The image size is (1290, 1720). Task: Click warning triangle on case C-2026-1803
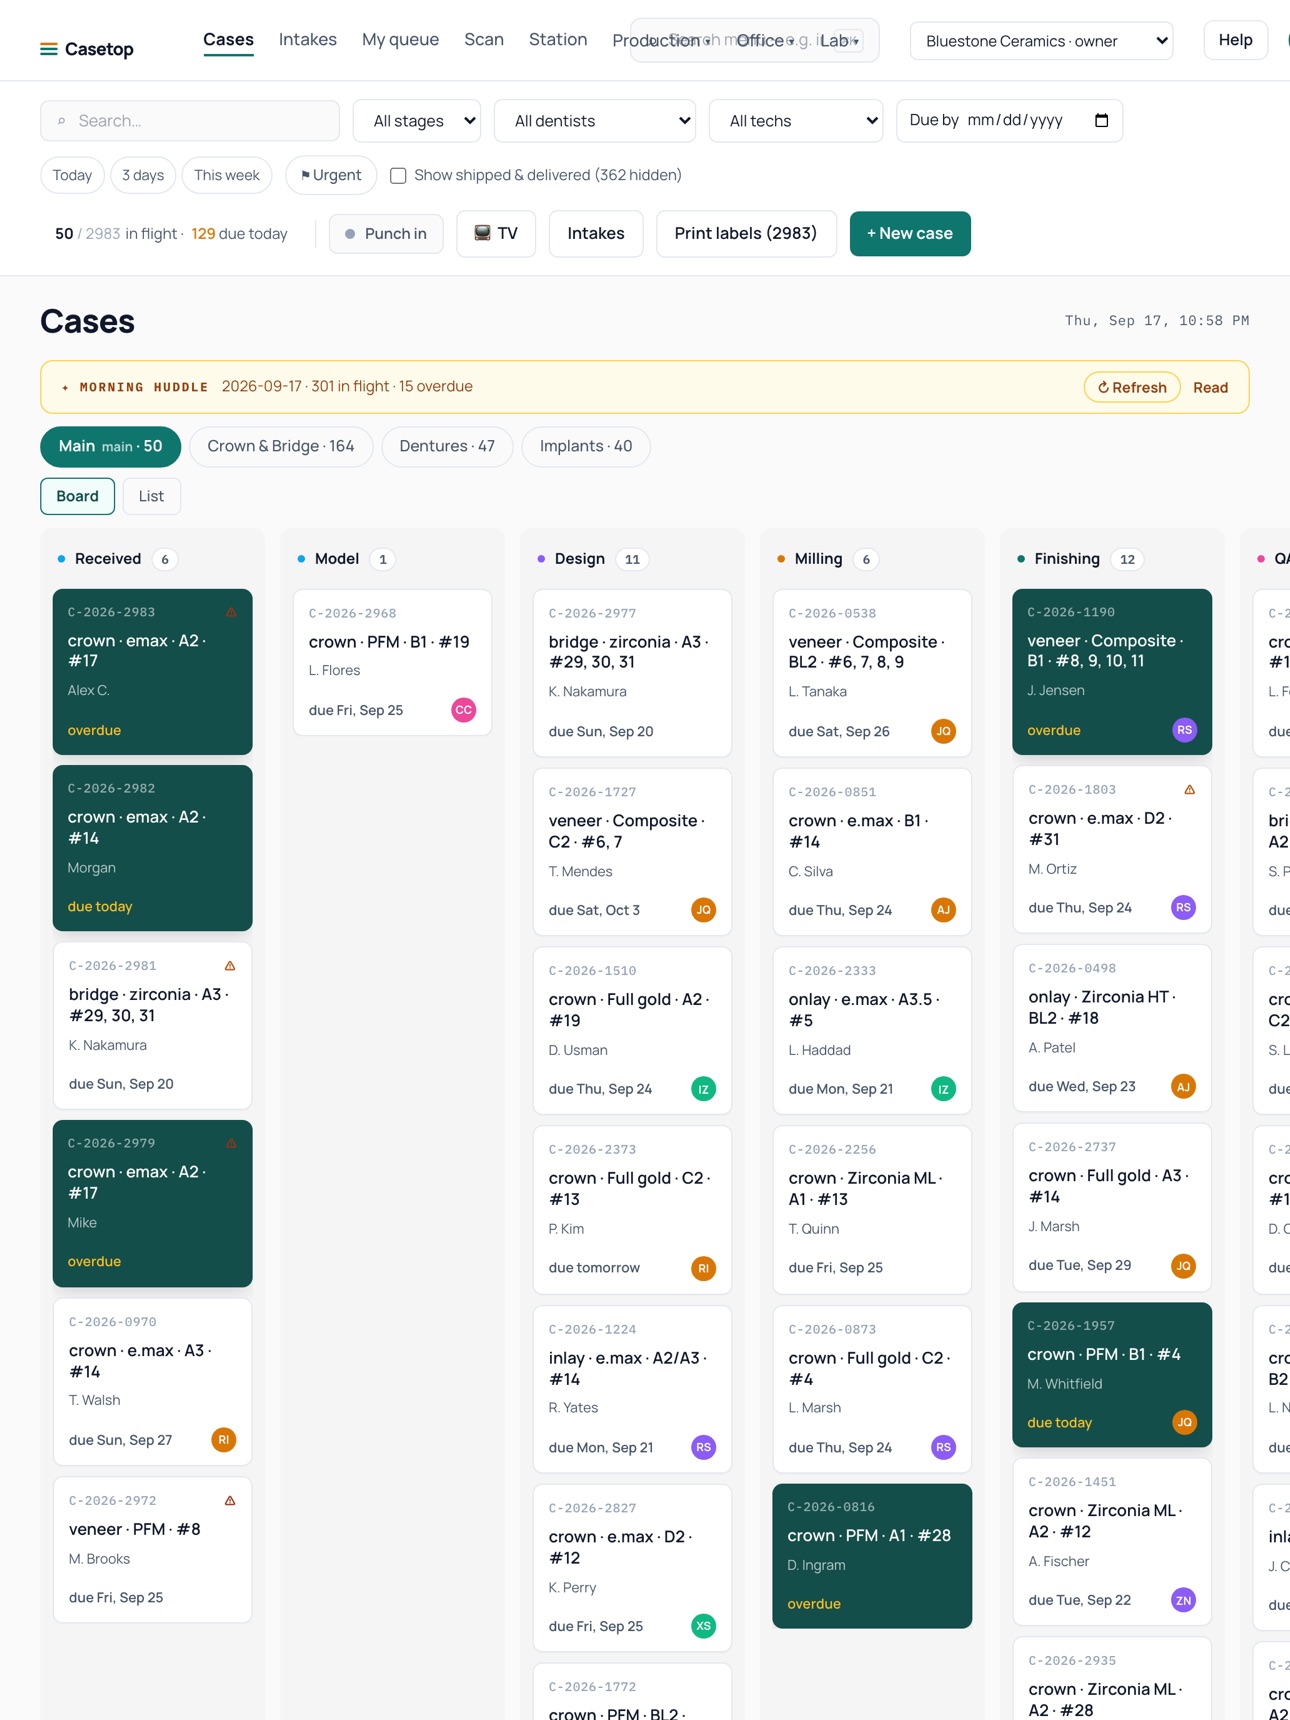click(x=1190, y=790)
